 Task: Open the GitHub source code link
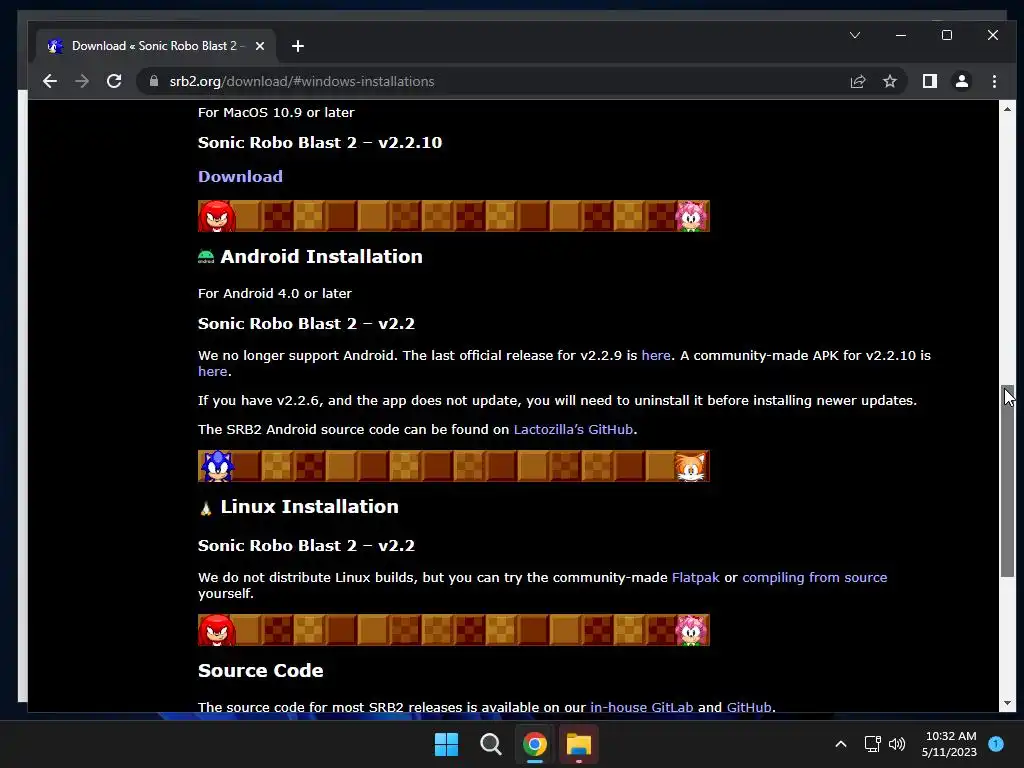tap(748, 707)
